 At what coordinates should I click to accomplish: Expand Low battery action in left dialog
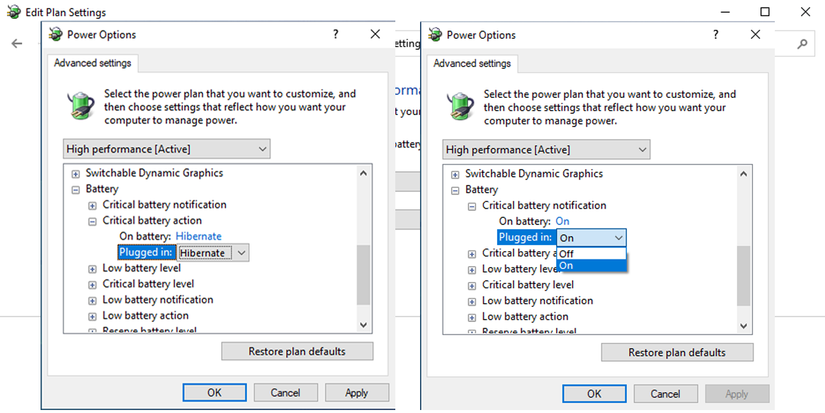92,317
